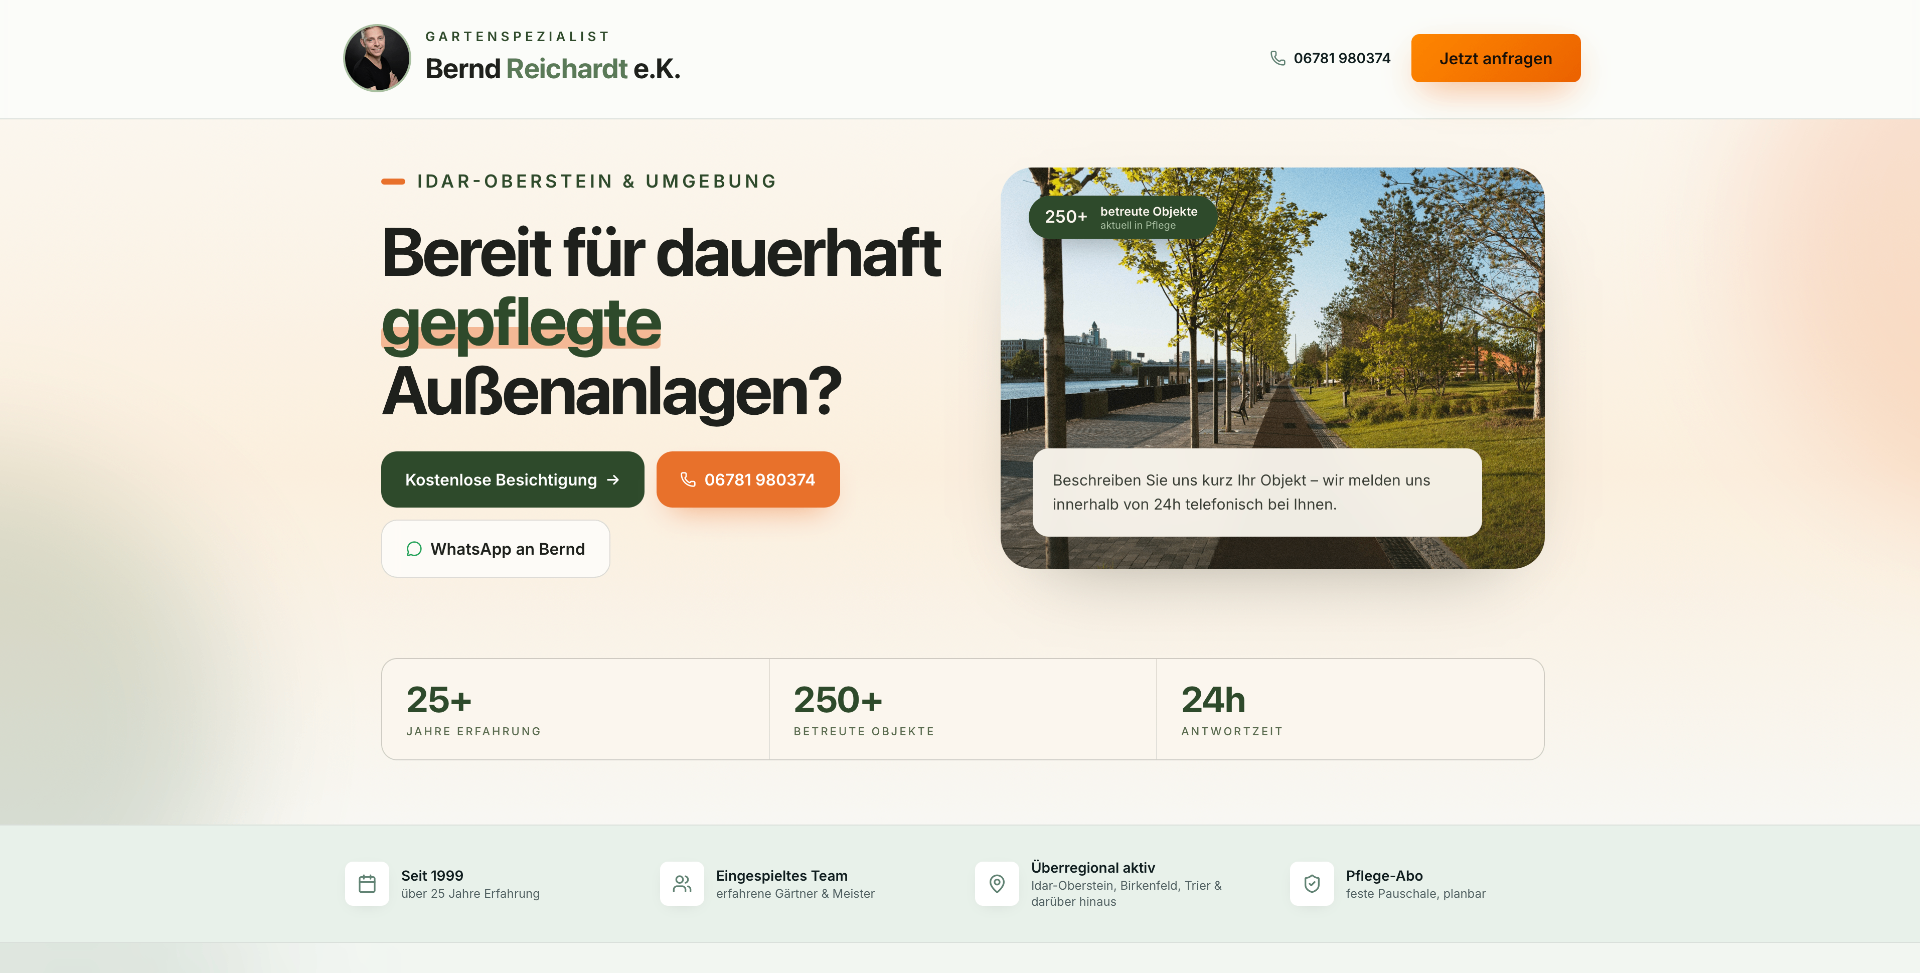
Task: Click the phone icon in the orange button
Action: pyautogui.click(x=688, y=480)
